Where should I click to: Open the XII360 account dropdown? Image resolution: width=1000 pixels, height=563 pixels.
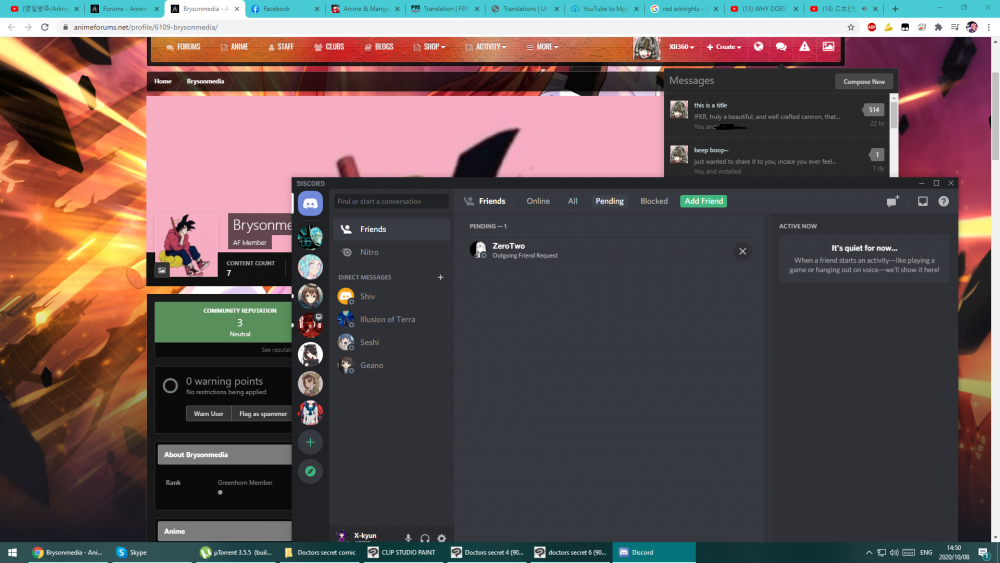point(681,47)
